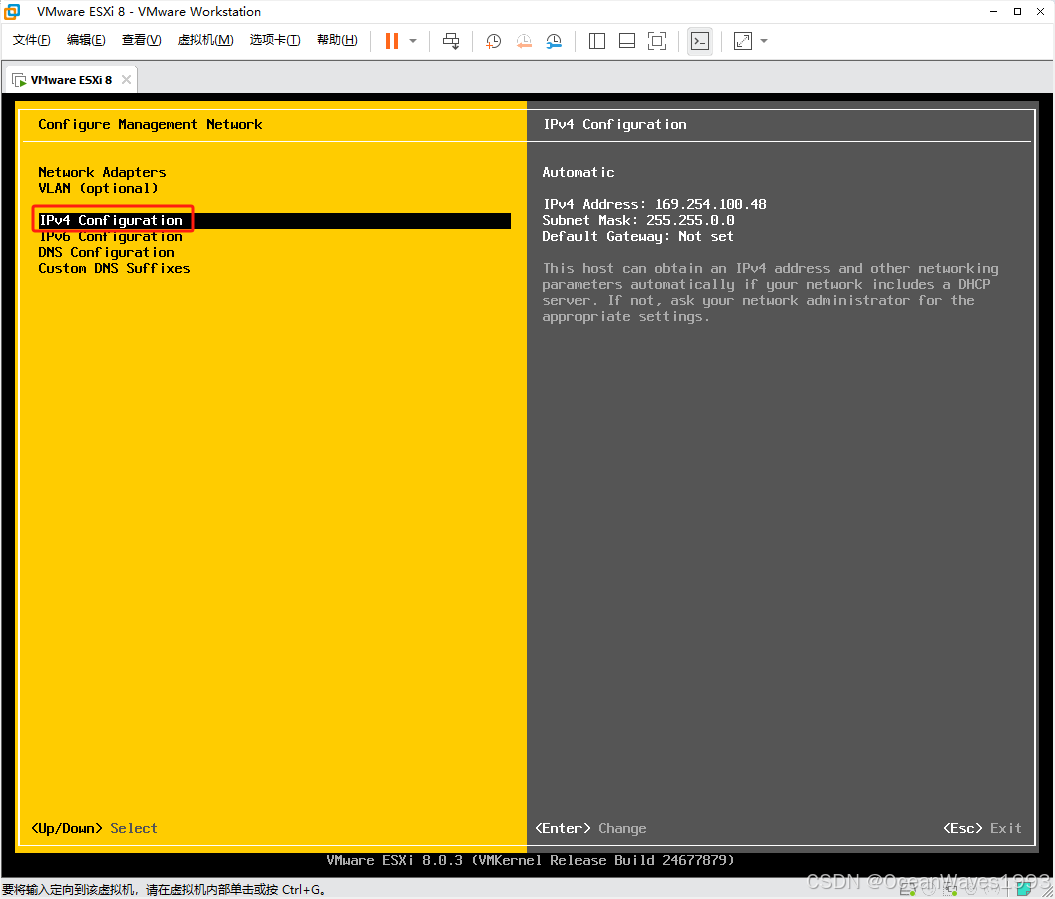
Task: Click the <Esc> Exit hint
Action: click(982, 828)
